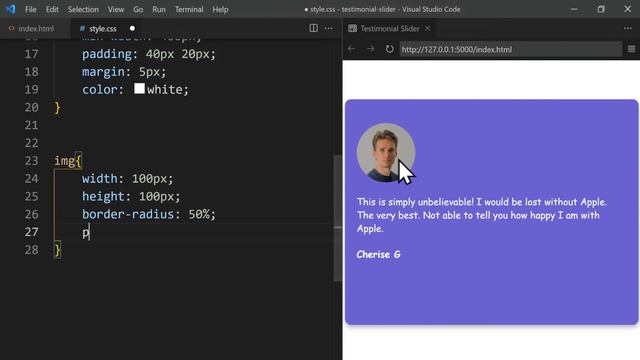Open preview pane More Actions ellipsis
Screen dimensions: 640x360
[x=628, y=28]
